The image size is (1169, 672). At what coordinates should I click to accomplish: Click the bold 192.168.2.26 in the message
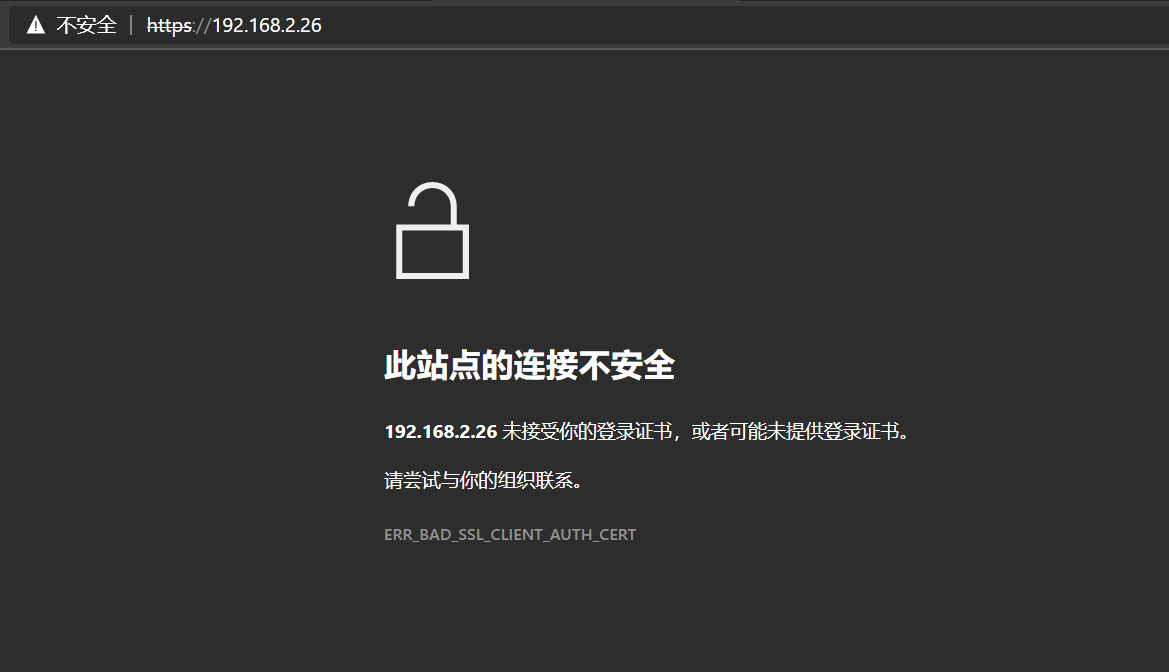point(441,432)
